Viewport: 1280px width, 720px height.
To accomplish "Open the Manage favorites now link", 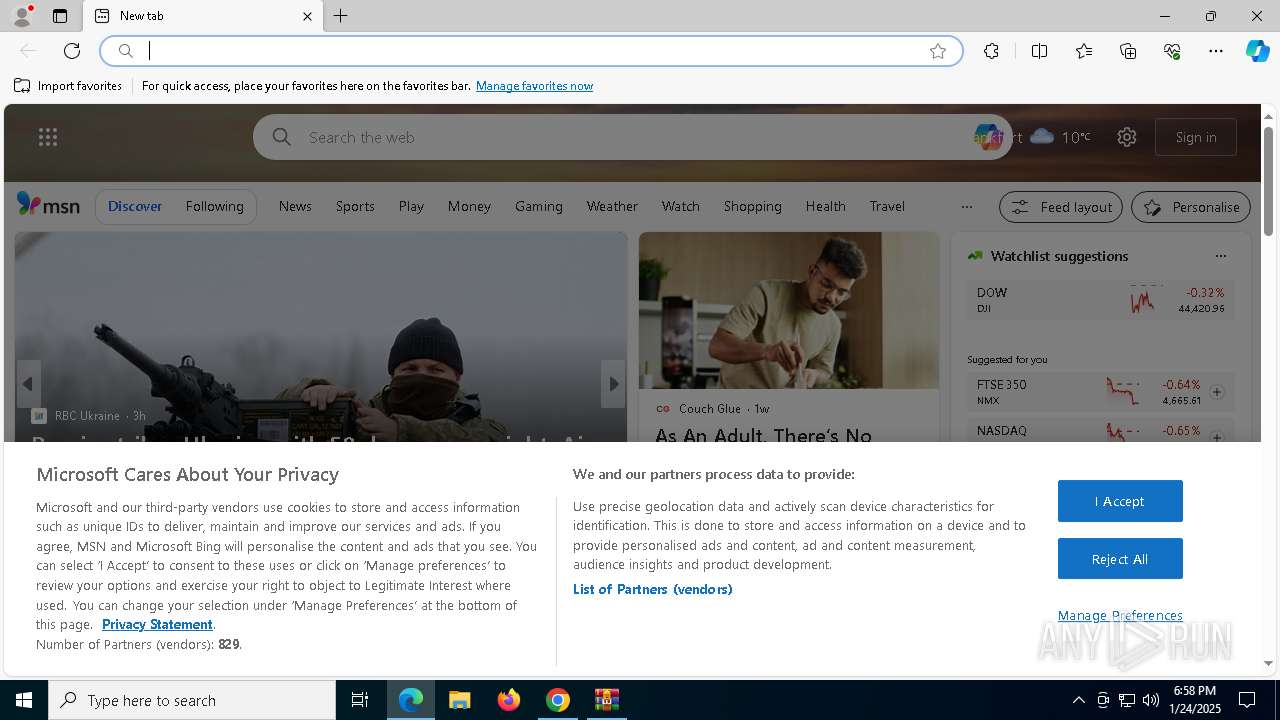I will click(534, 86).
